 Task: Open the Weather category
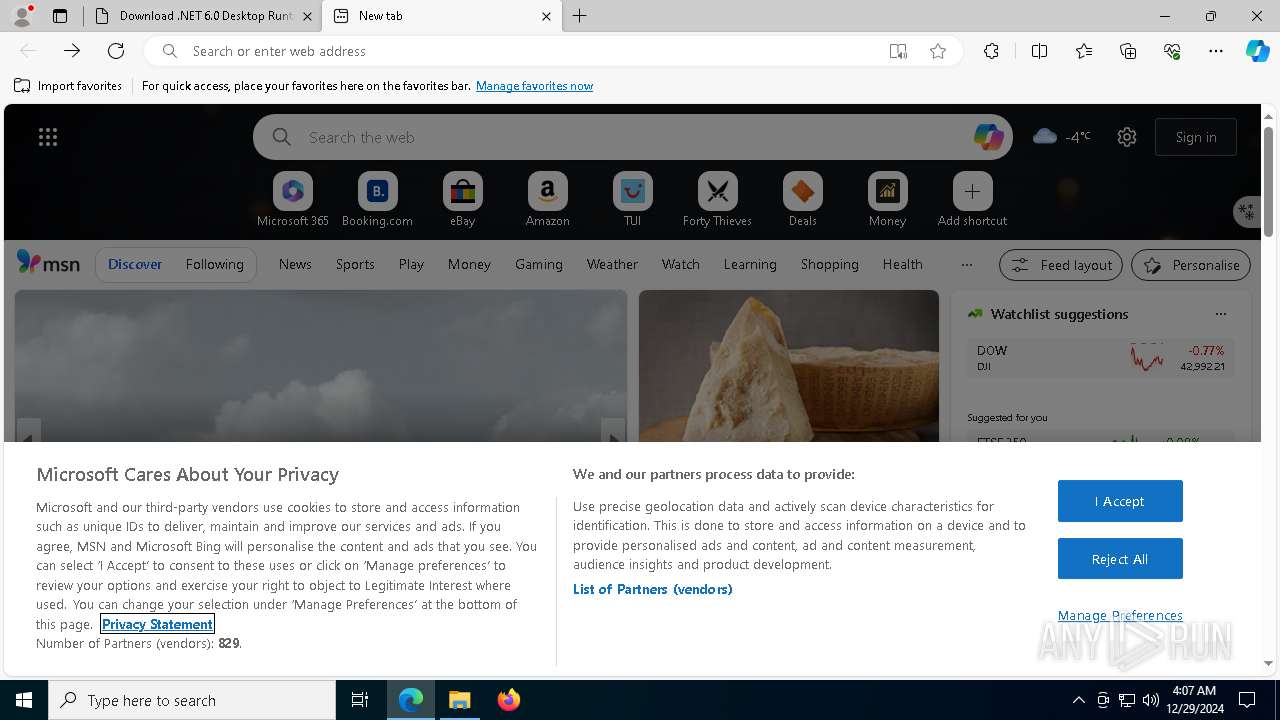[x=612, y=264]
